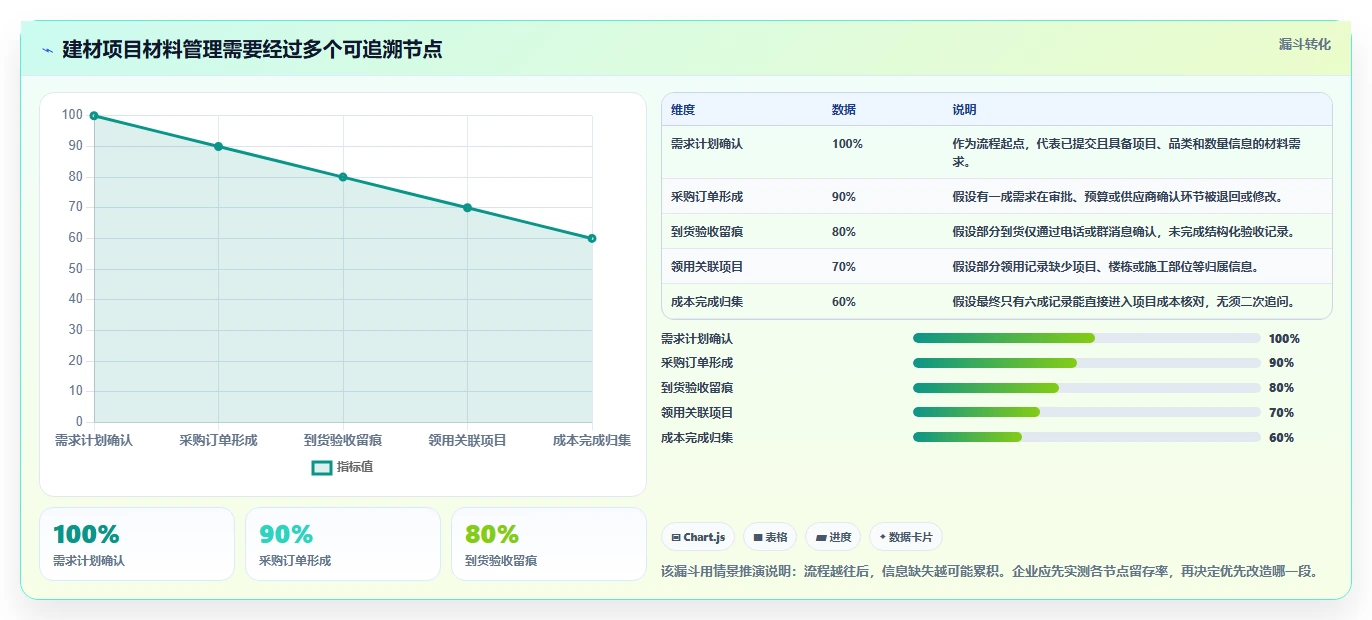Screen dimensions: 1372x620
Task: Click the page title 建材项目材料管理需要经过多个可追溯节点
Action: (252, 49)
